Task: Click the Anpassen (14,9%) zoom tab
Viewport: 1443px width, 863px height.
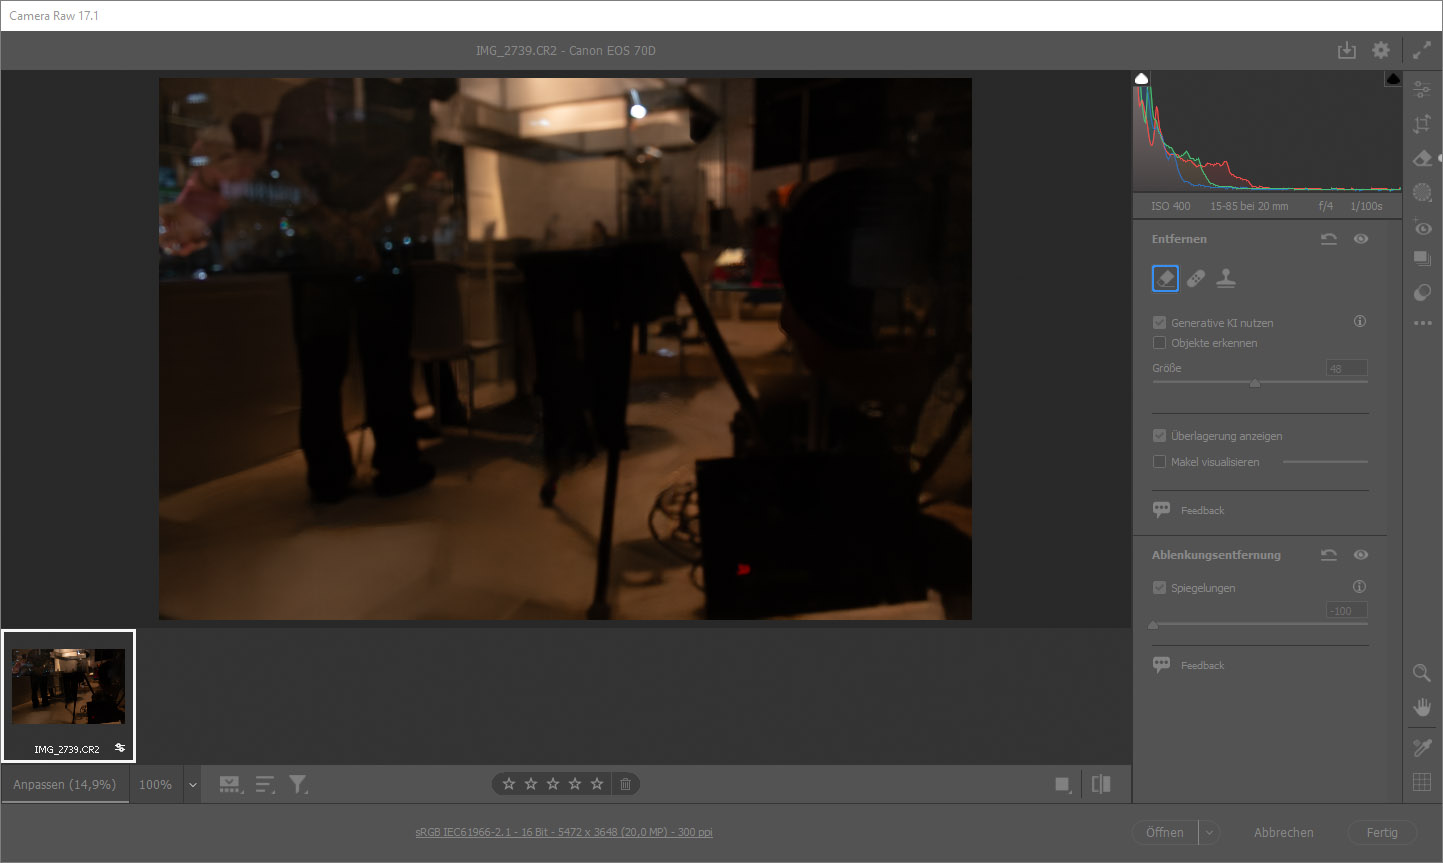Action: tap(65, 785)
